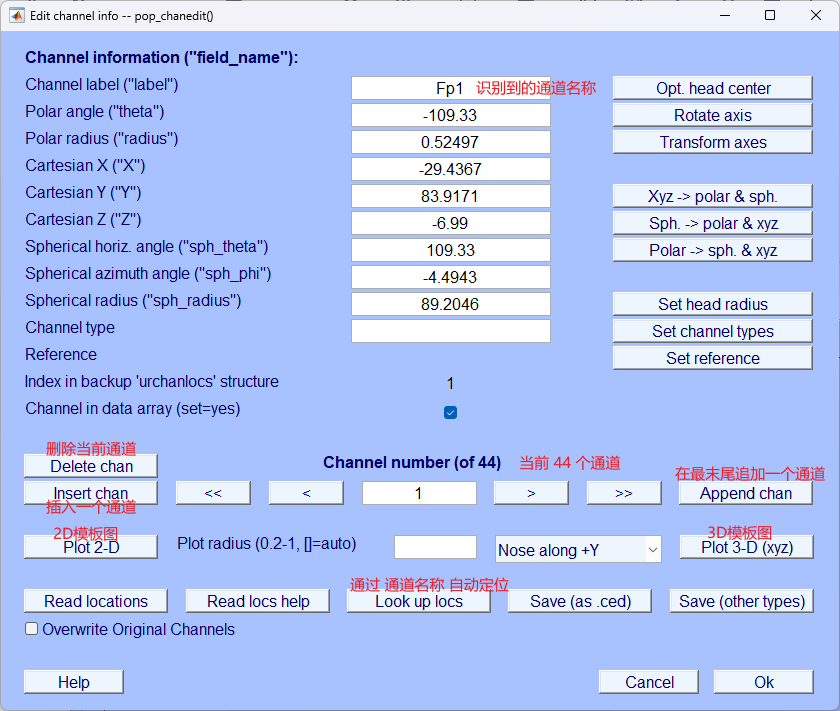This screenshot has width=840, height=711.
Task: Toggle the Channel in data array checkbox
Action: tap(451, 413)
